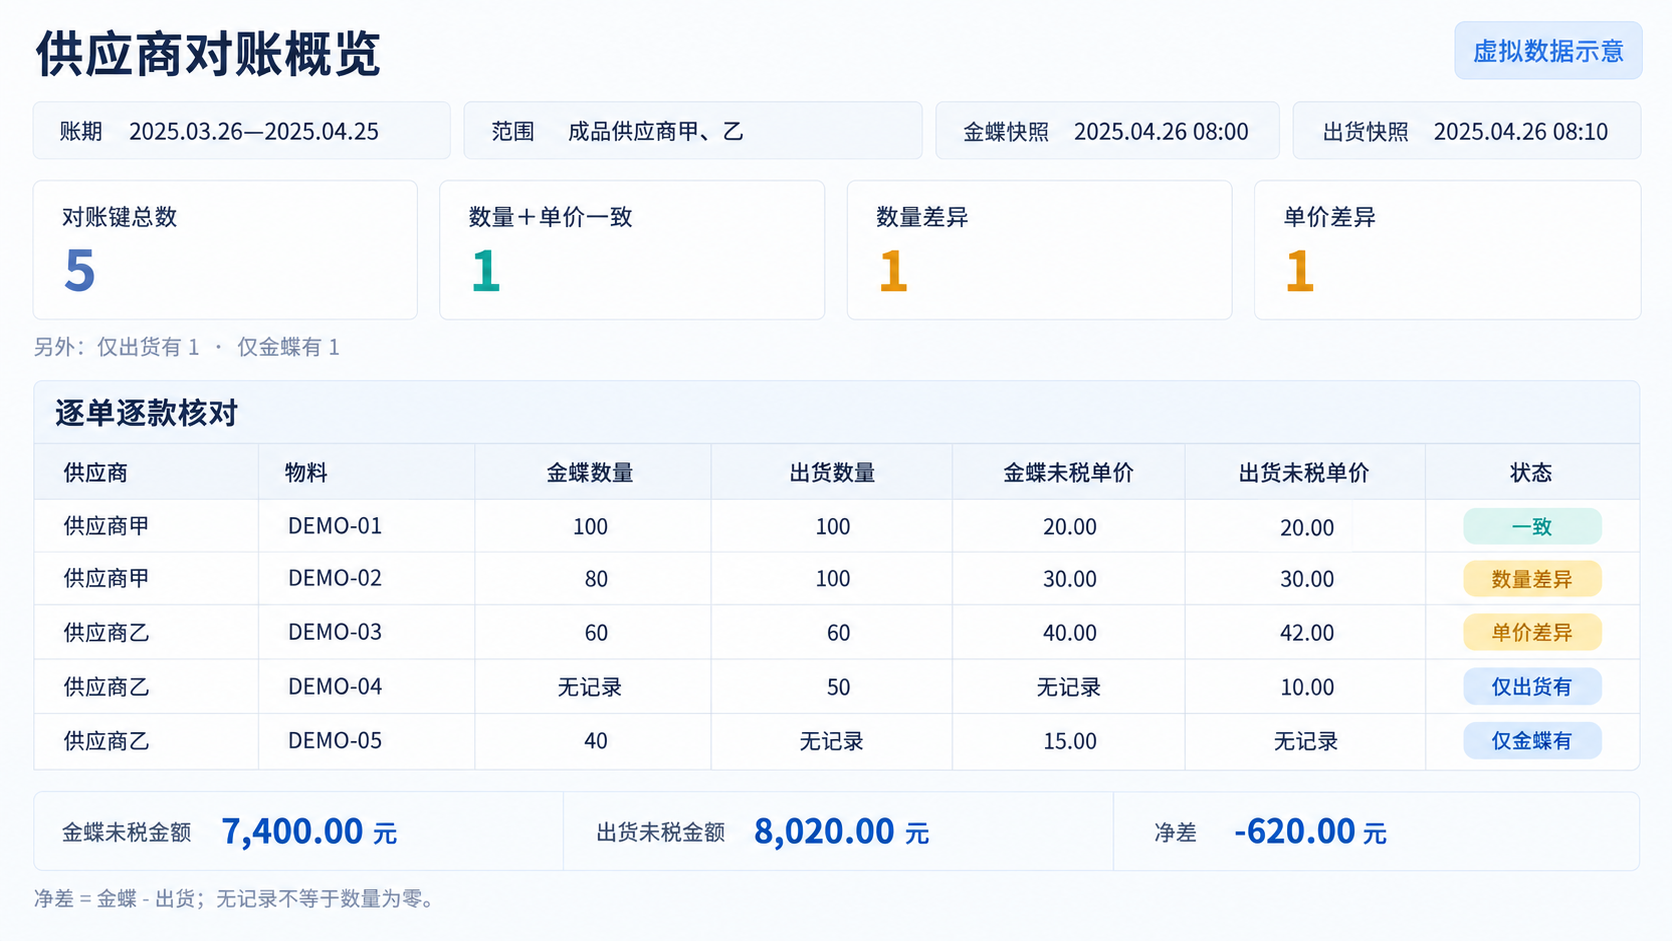The image size is (1672, 941).
Task: Click the 账期 2025.03.26—2025.04.25 field
Action: [242, 131]
